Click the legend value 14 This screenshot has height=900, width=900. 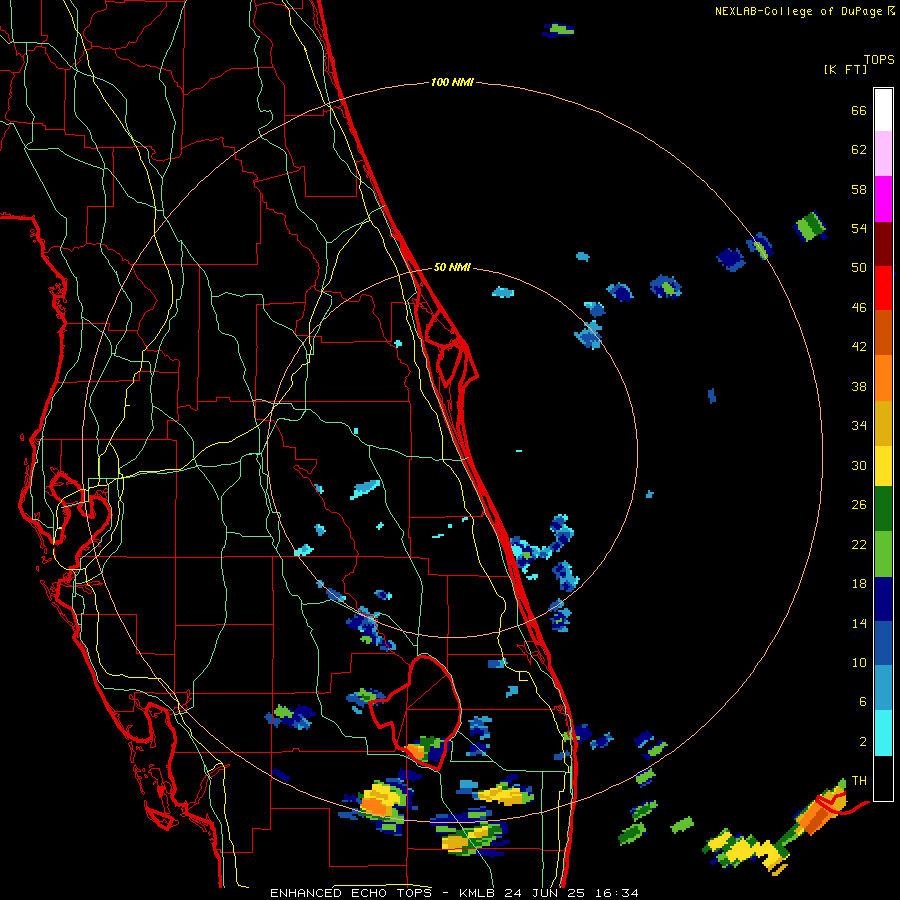point(859,623)
